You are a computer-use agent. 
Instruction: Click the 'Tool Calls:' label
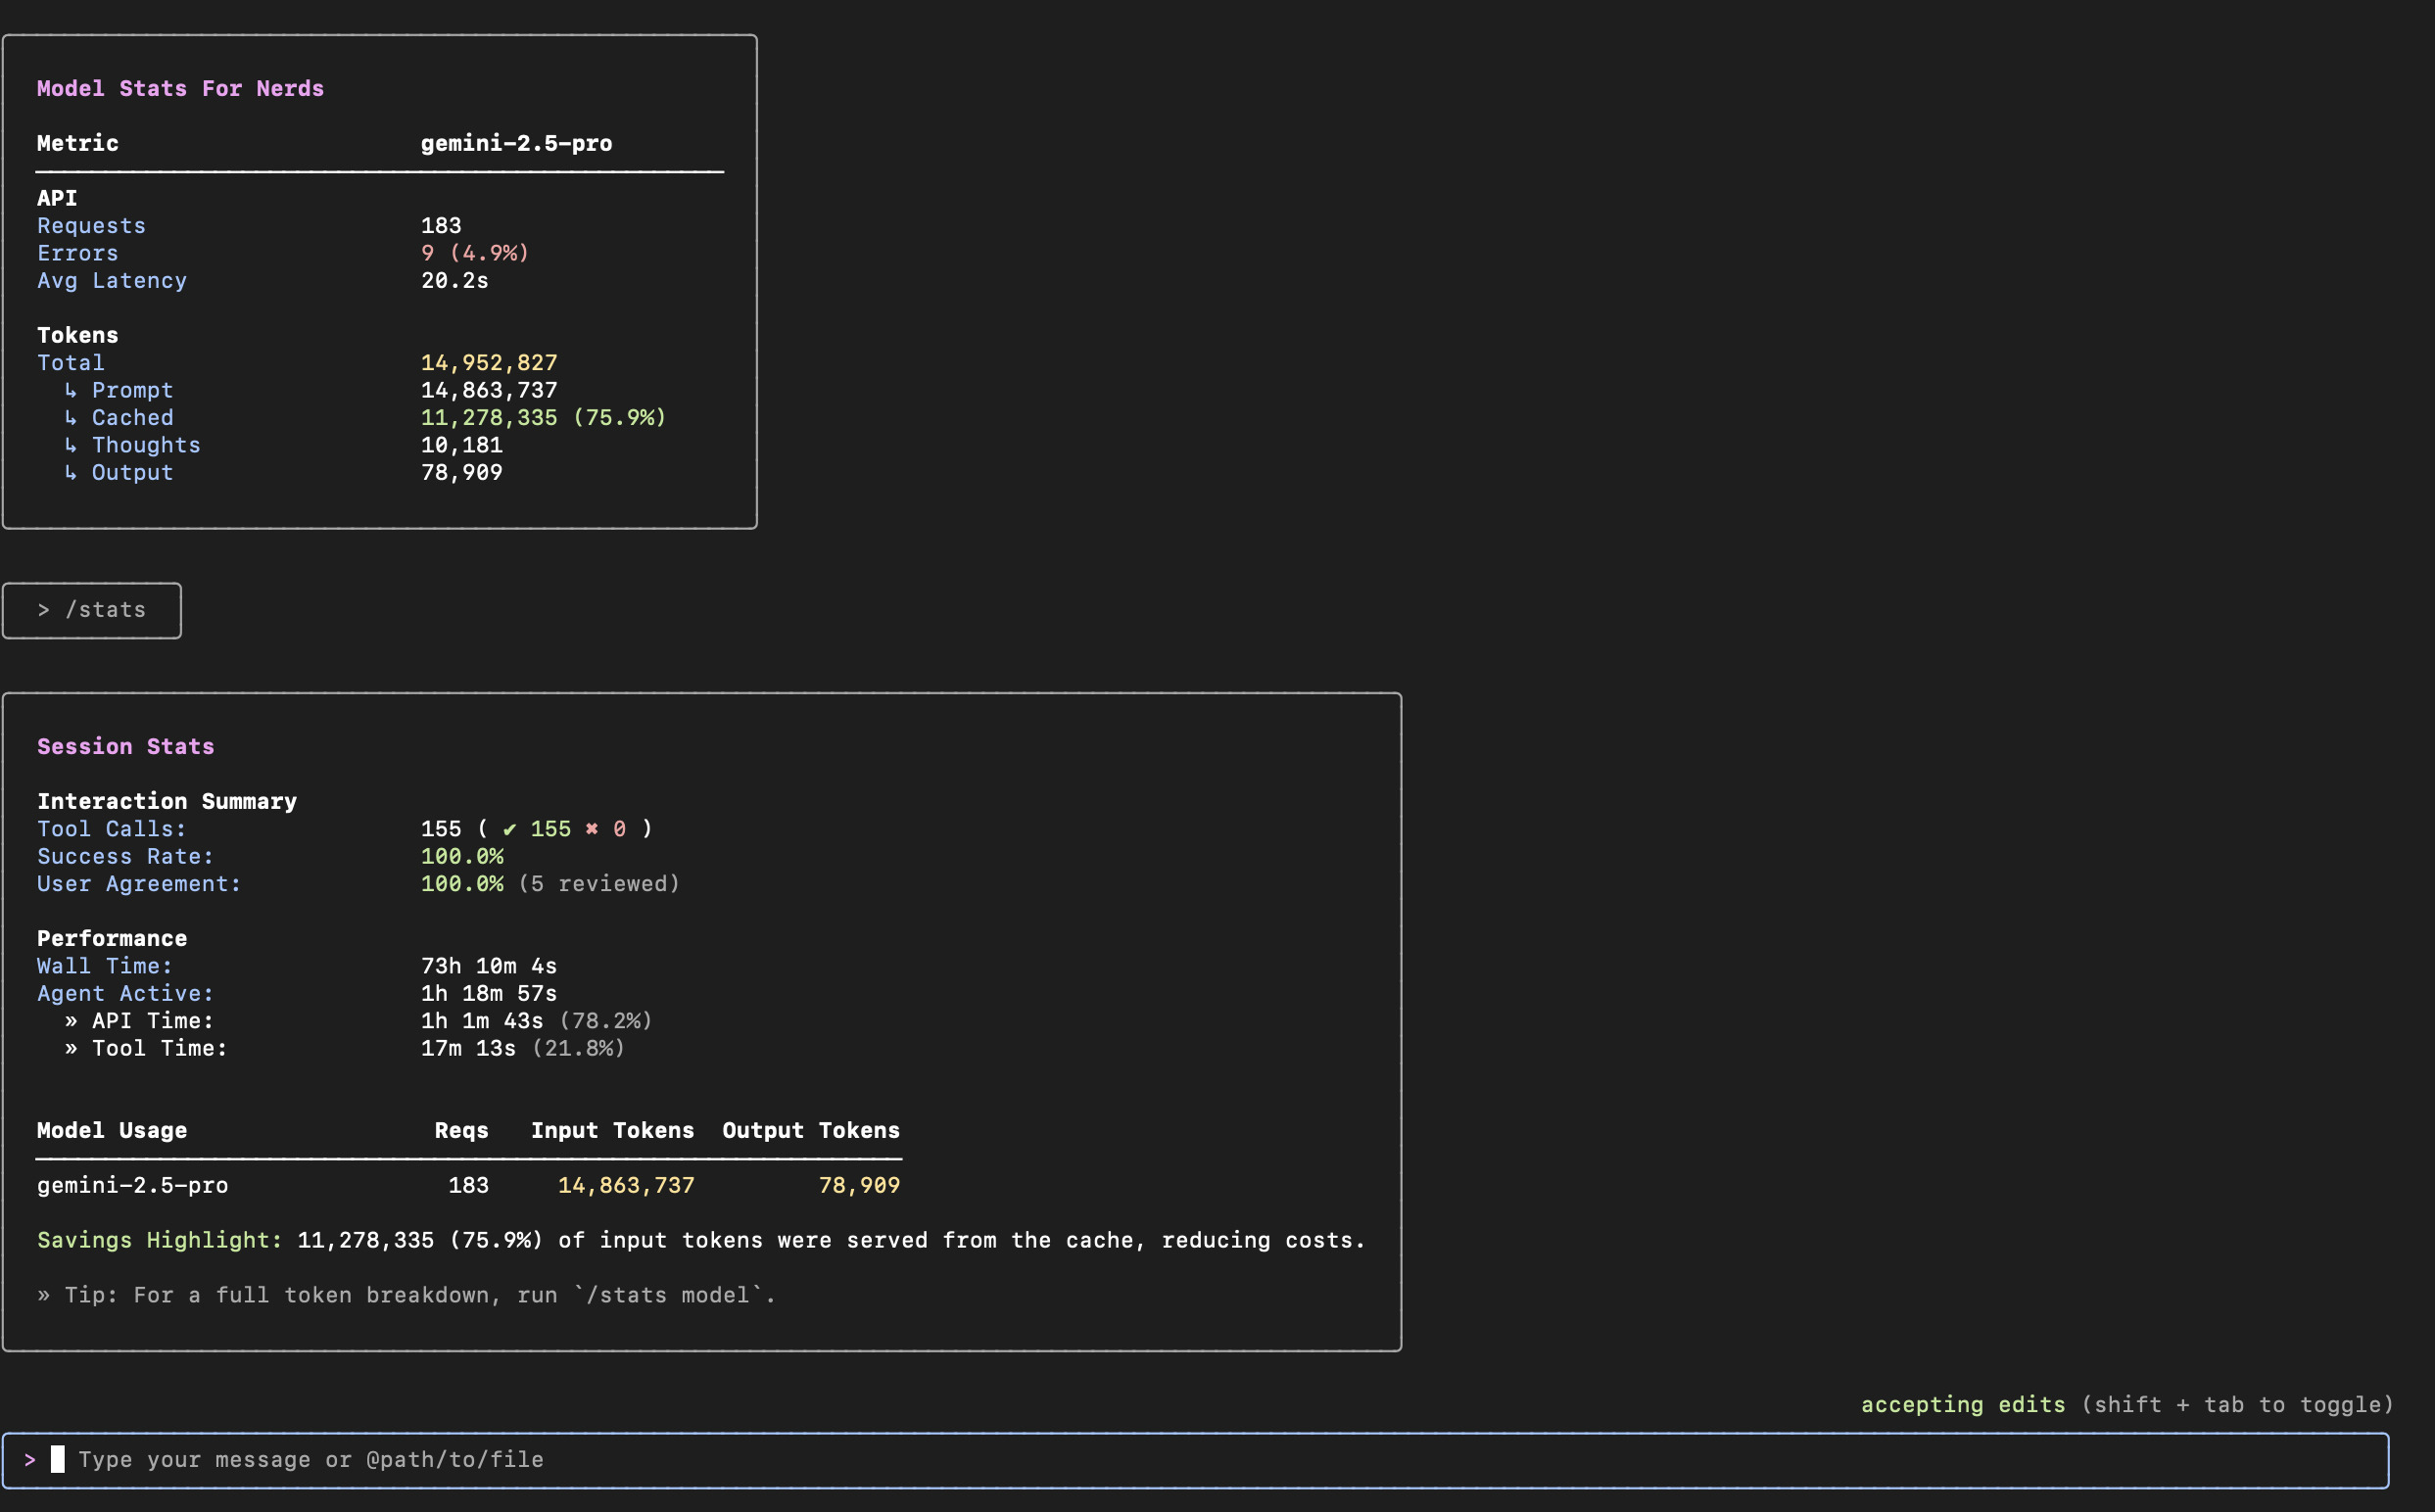112,829
